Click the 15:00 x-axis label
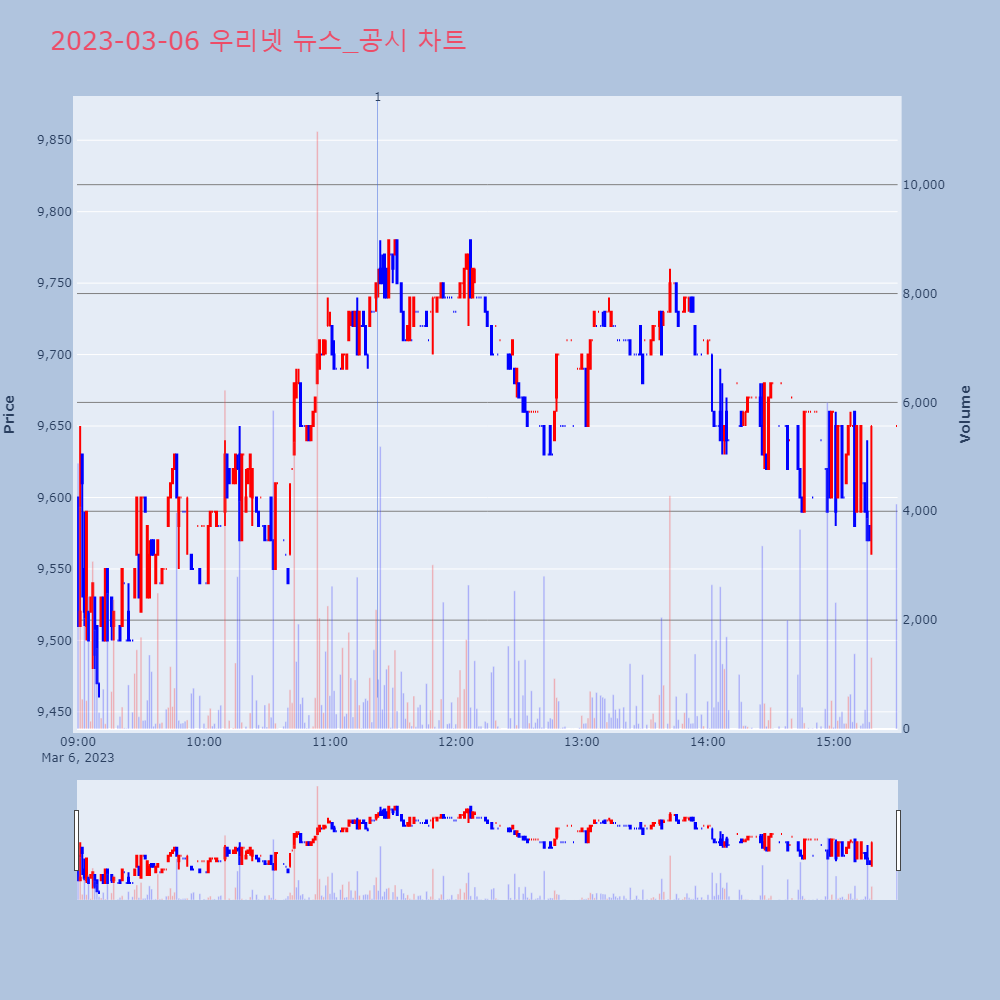 pyautogui.click(x=834, y=742)
